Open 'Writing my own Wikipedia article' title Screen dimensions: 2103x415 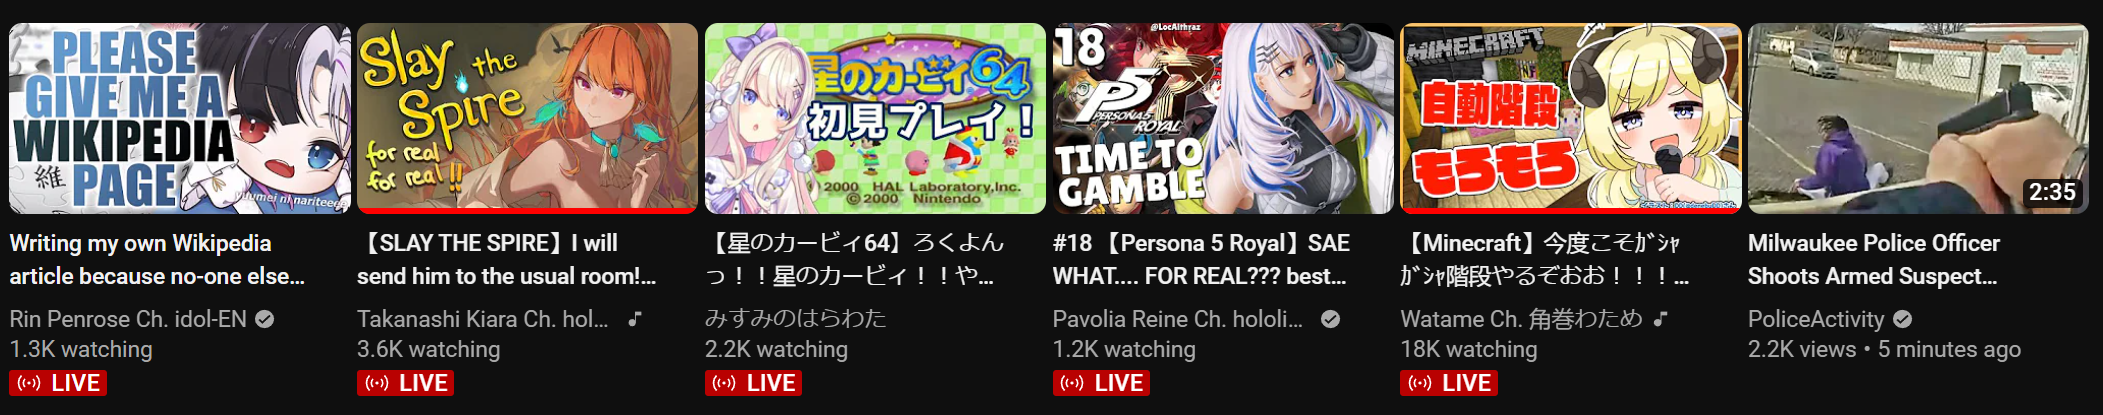click(x=157, y=260)
